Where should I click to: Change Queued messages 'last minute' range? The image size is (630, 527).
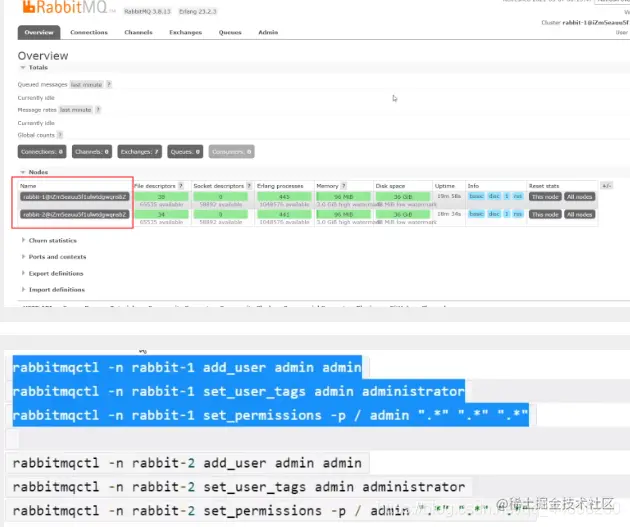pos(86,85)
